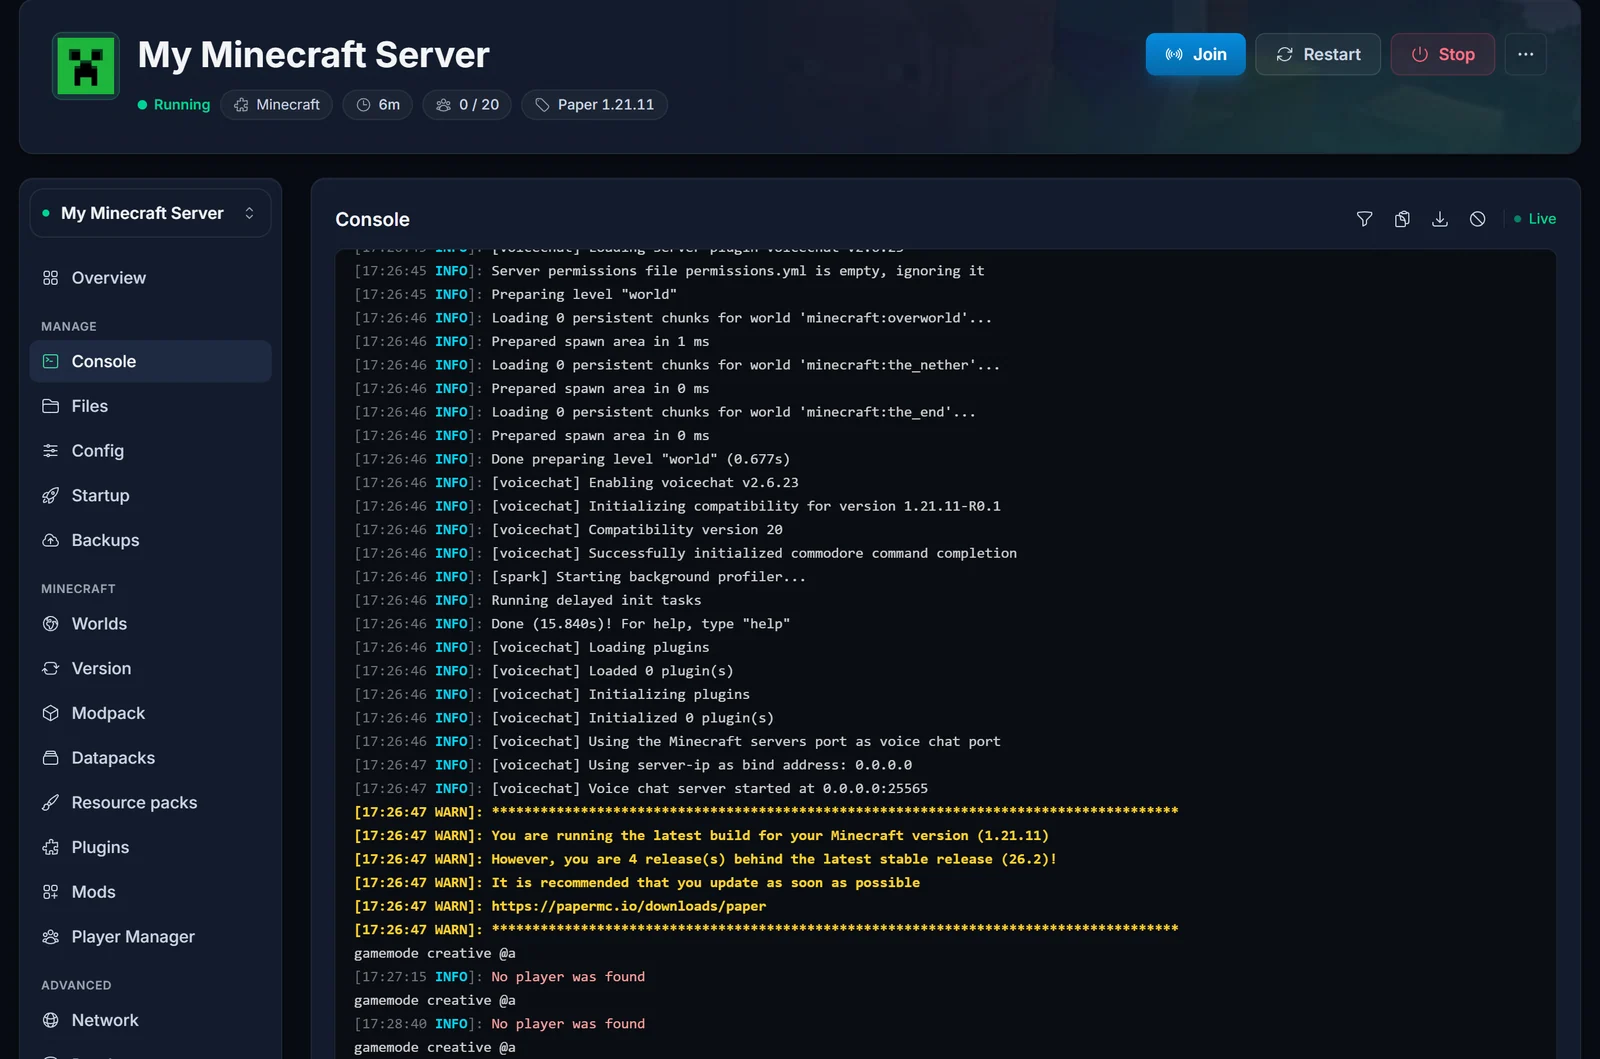This screenshot has height=1059, width=1600.
Task: Click the My Minecraft Server page title
Action: tap(314, 55)
